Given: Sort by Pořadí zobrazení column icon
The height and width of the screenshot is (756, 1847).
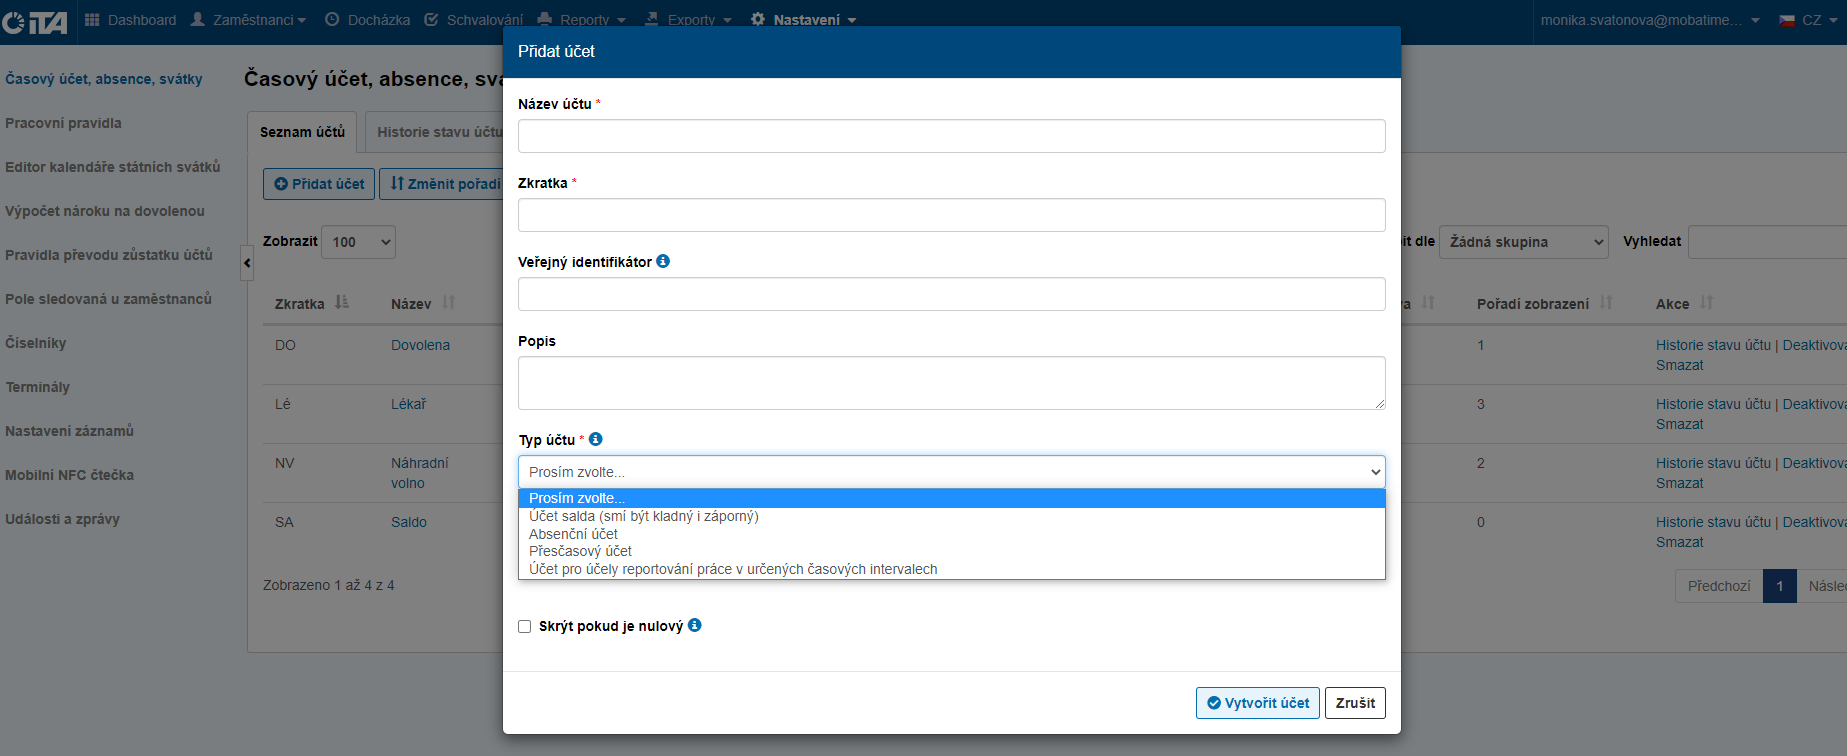Looking at the screenshot, I should 1606,302.
